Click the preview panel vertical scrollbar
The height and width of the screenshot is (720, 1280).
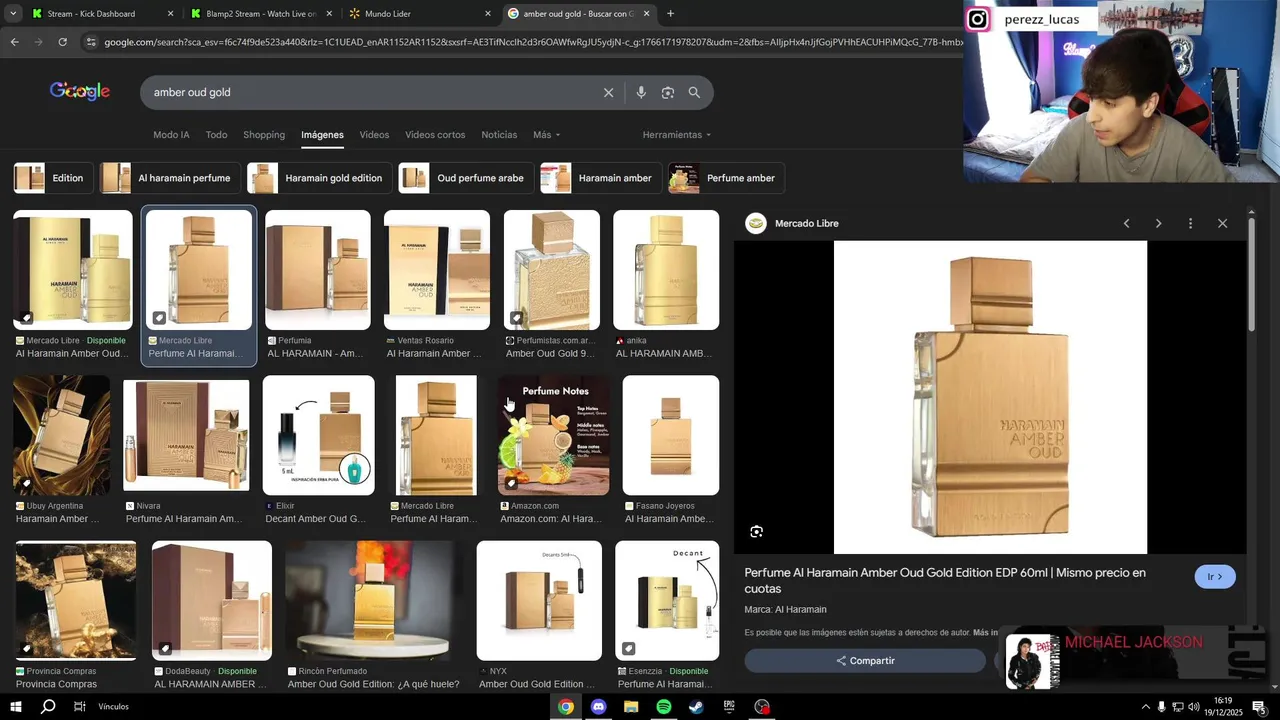click(1251, 275)
